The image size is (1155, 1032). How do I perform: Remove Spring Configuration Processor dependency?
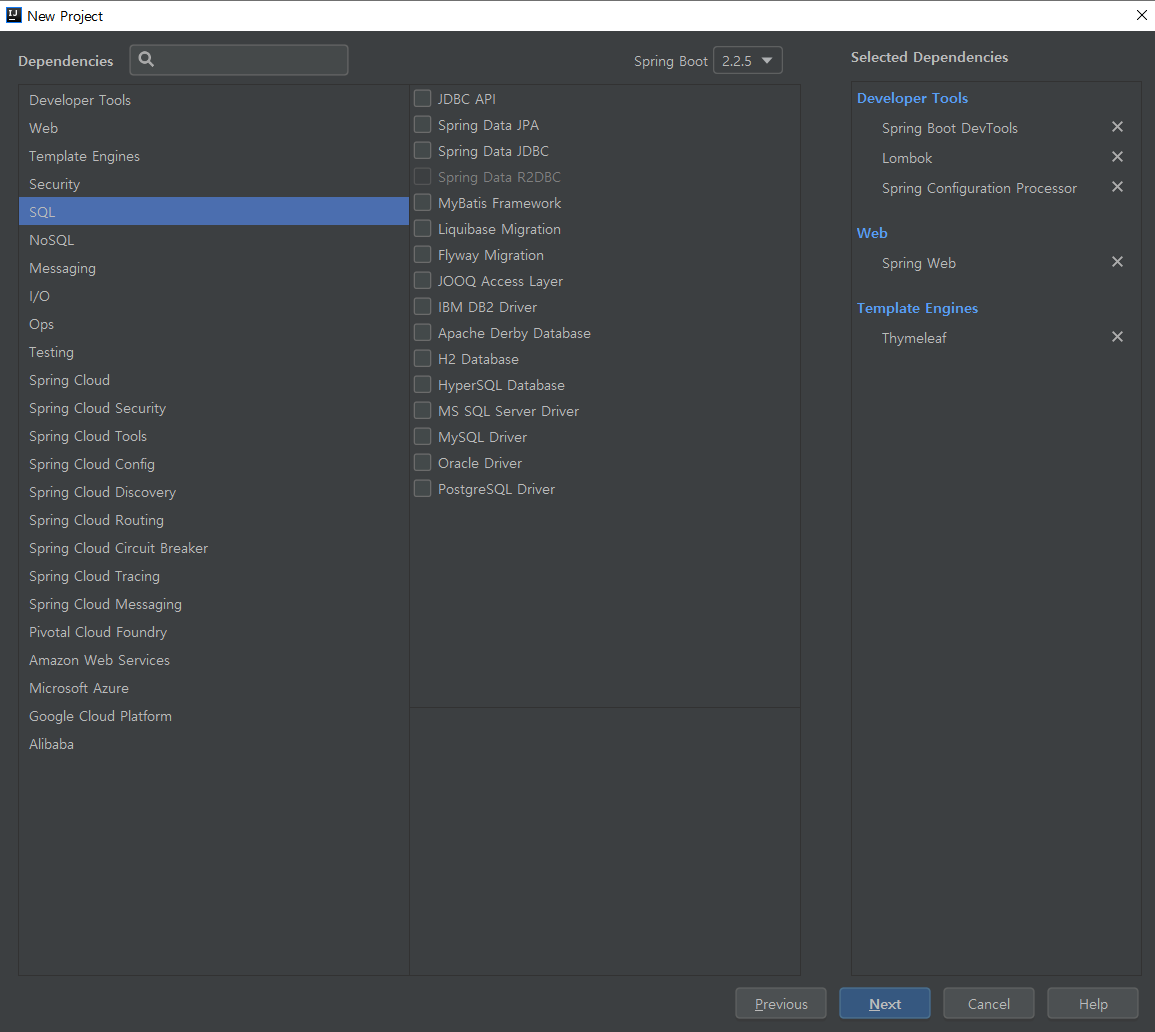click(x=1117, y=187)
